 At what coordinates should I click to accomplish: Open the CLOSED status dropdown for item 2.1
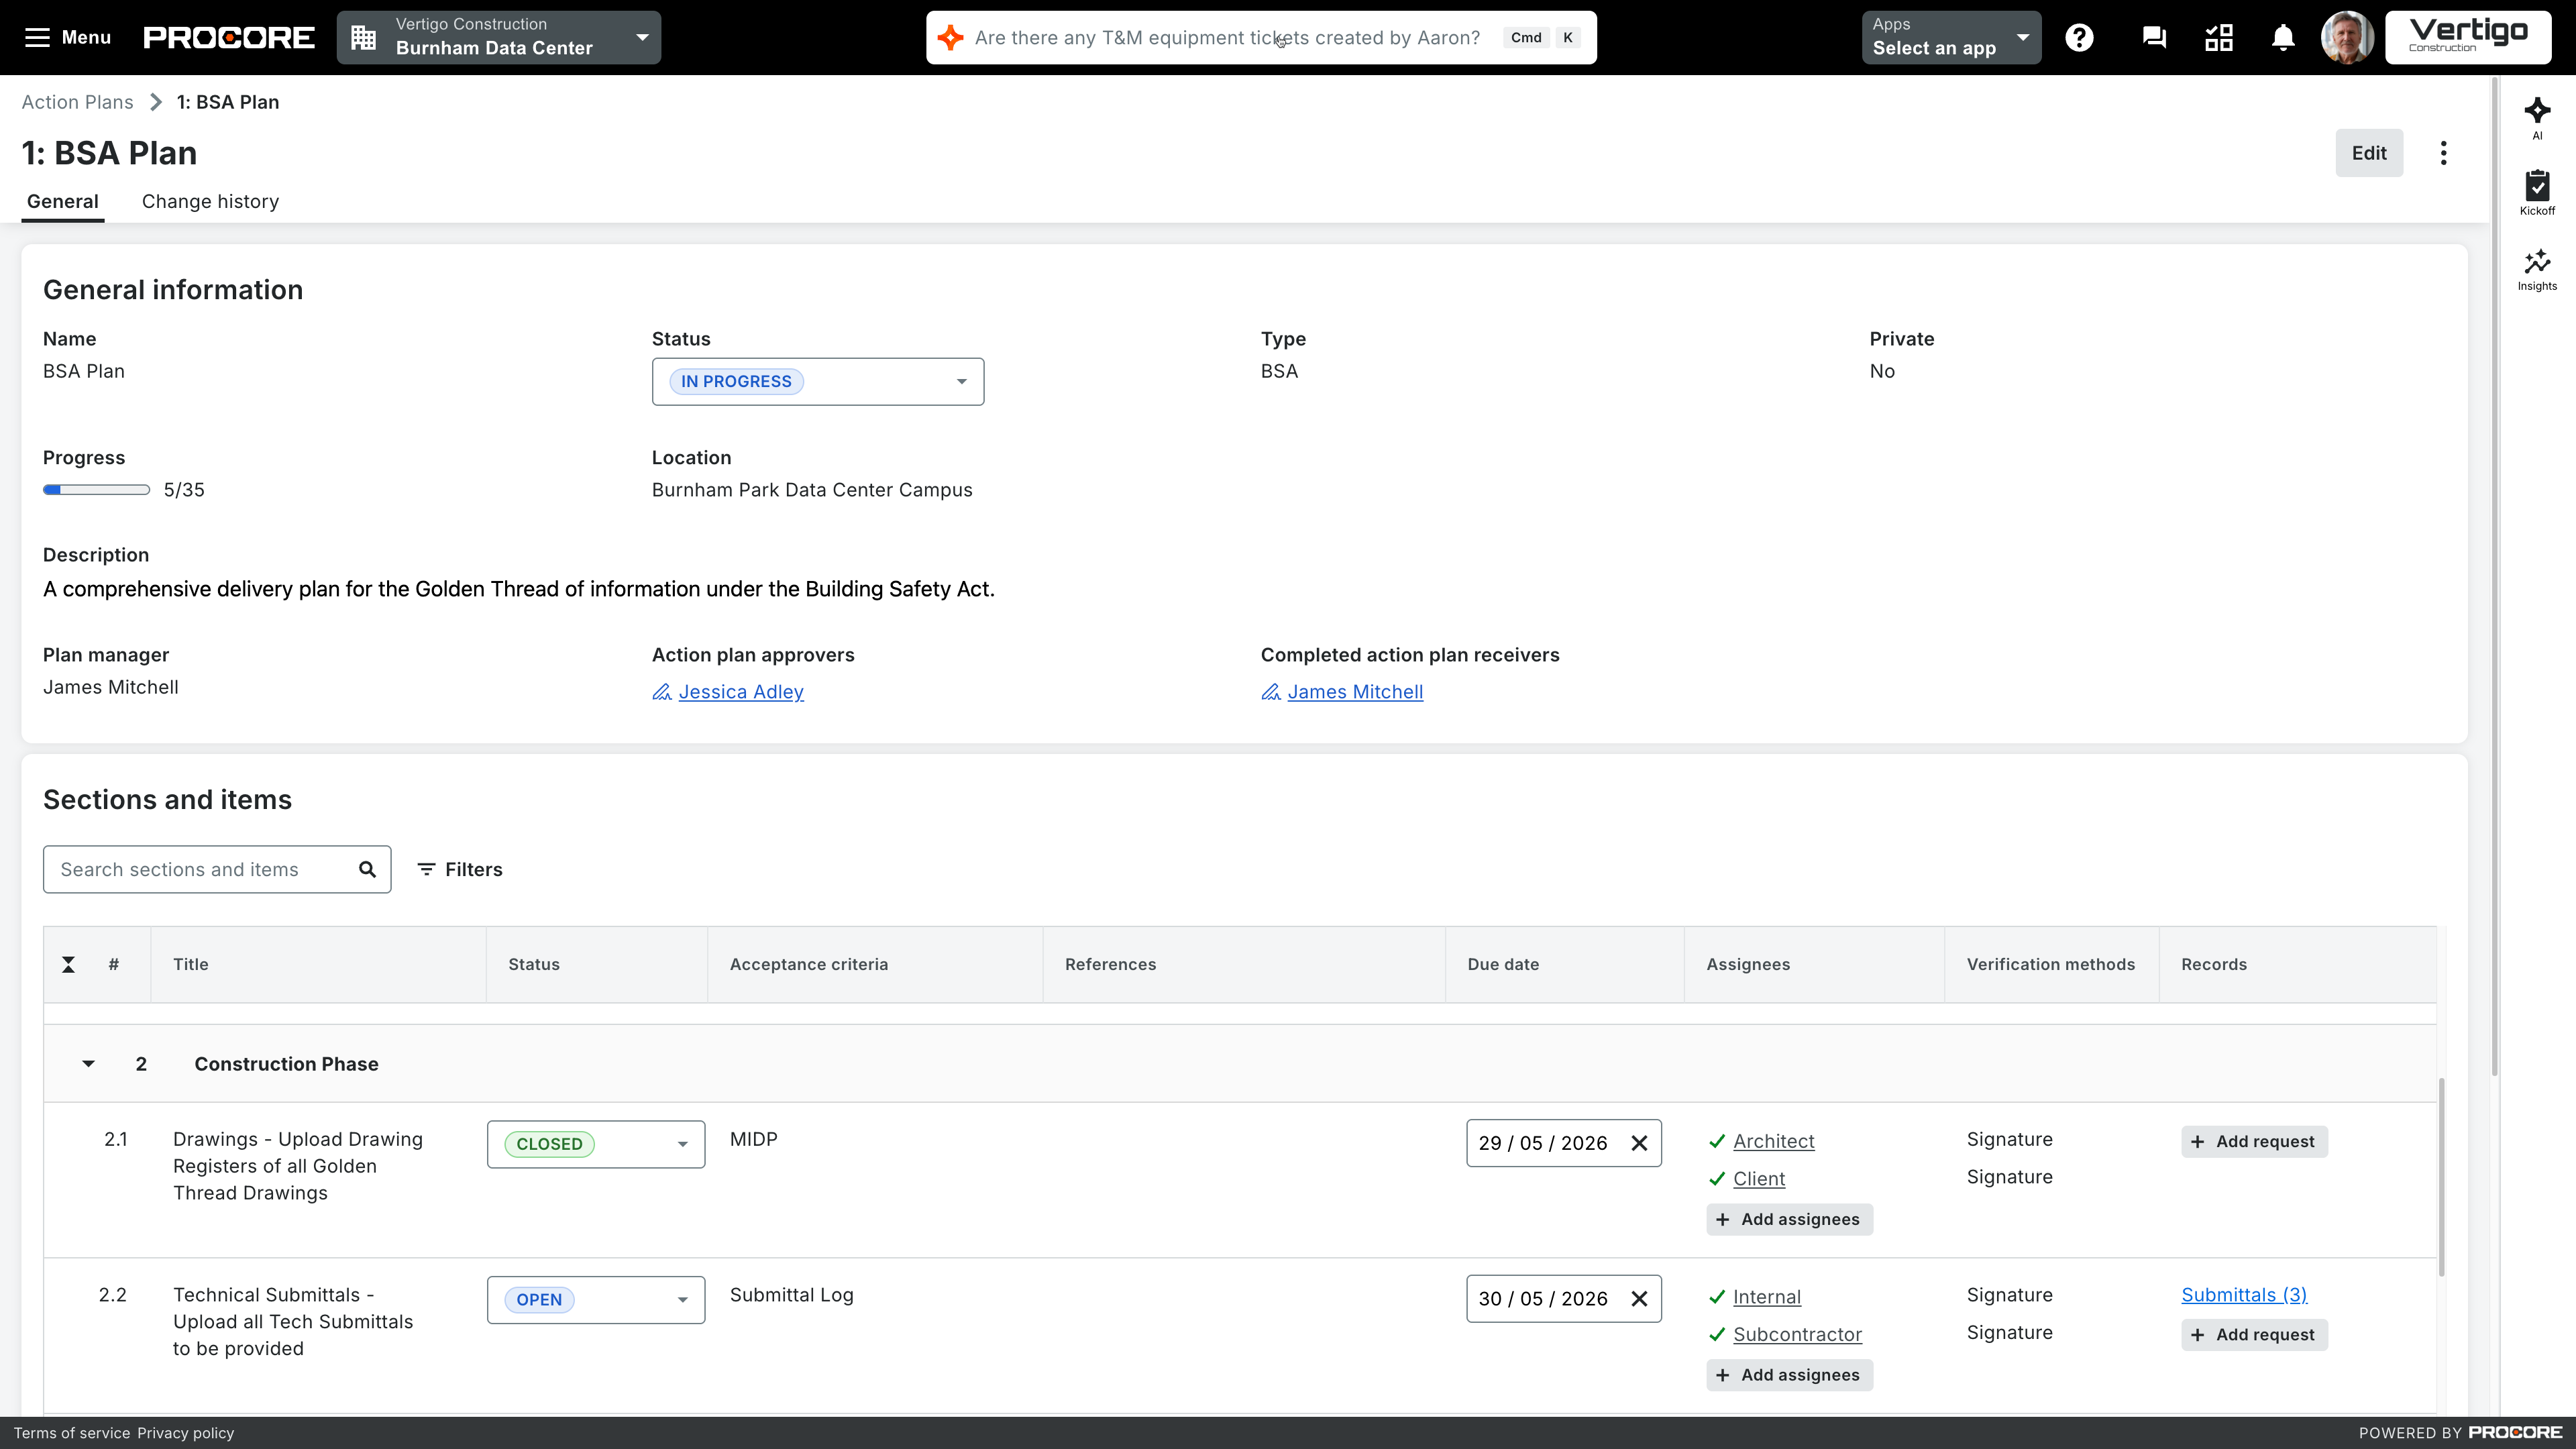tap(596, 1144)
